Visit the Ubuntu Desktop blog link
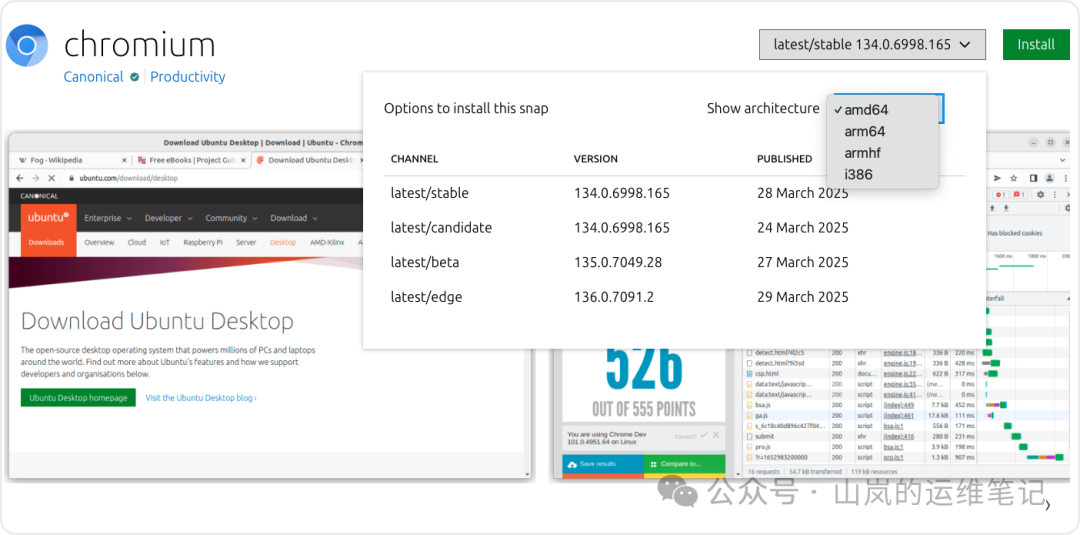Viewport: 1080px width, 535px height. (201, 398)
